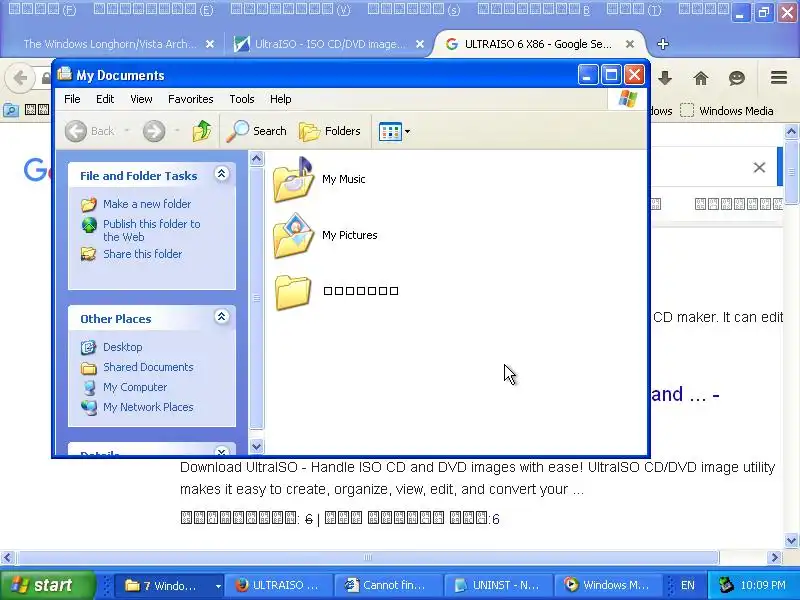Click the Share this folder icon

tap(88, 254)
